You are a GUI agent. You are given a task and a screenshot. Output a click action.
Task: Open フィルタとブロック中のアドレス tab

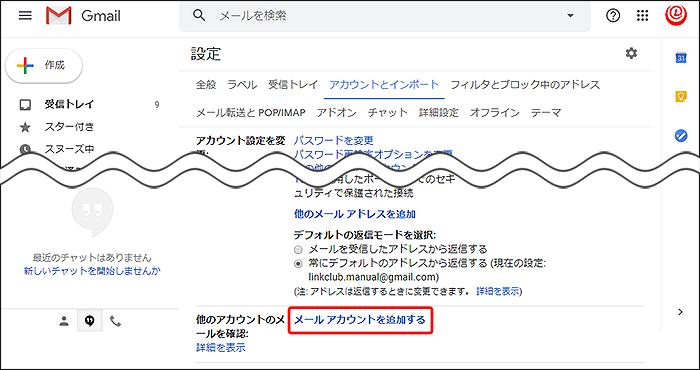pyautogui.click(x=525, y=85)
